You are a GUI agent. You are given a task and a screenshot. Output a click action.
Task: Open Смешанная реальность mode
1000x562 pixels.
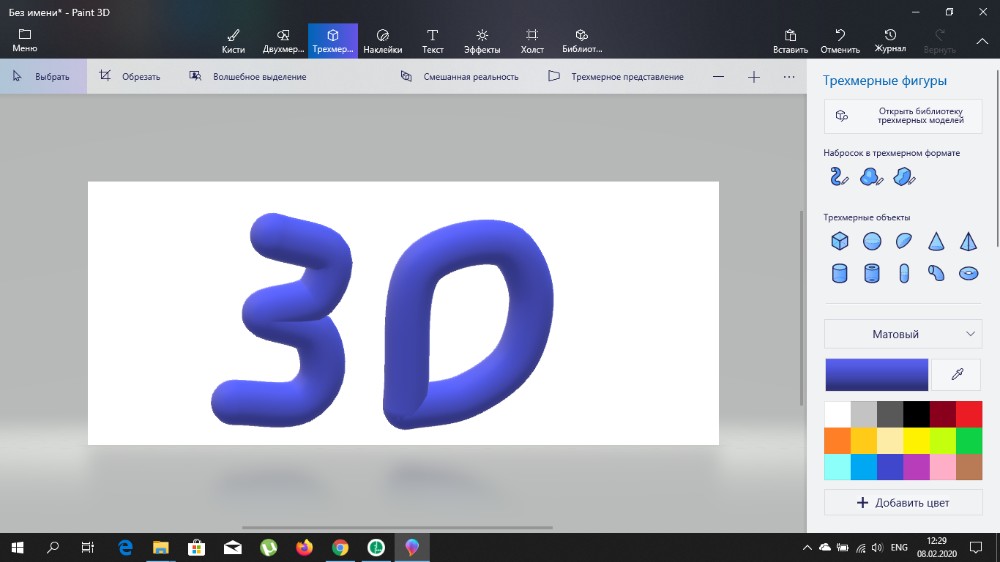[x=459, y=77]
